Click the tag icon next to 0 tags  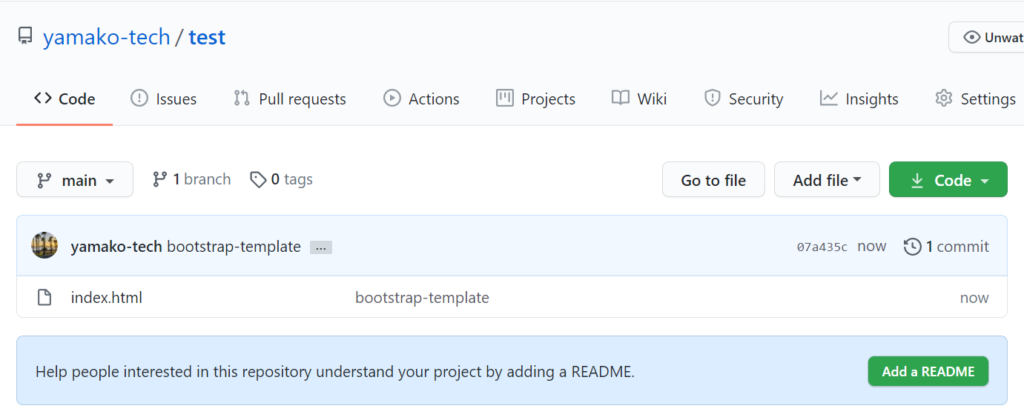tap(259, 180)
